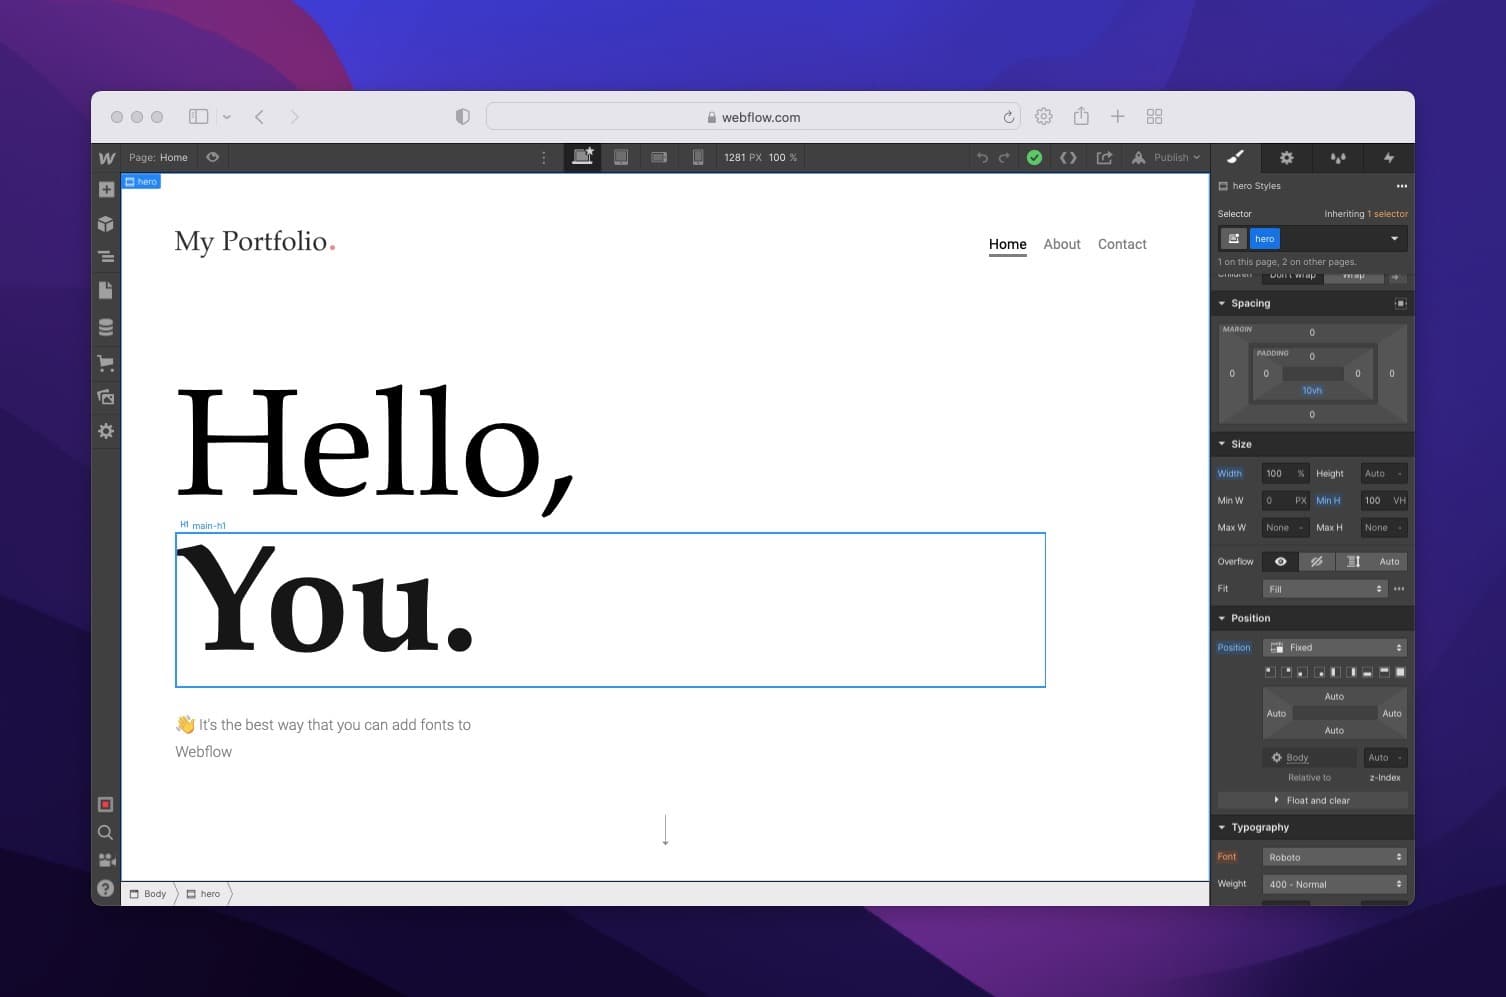Open more Fit options three dots
This screenshot has height=997, width=1506.
pos(1399,589)
